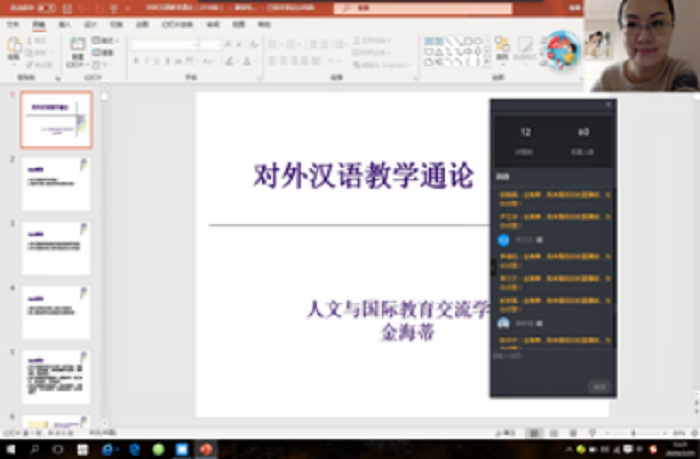Close the dark chat panel
This screenshot has width=700, height=459.
point(608,104)
